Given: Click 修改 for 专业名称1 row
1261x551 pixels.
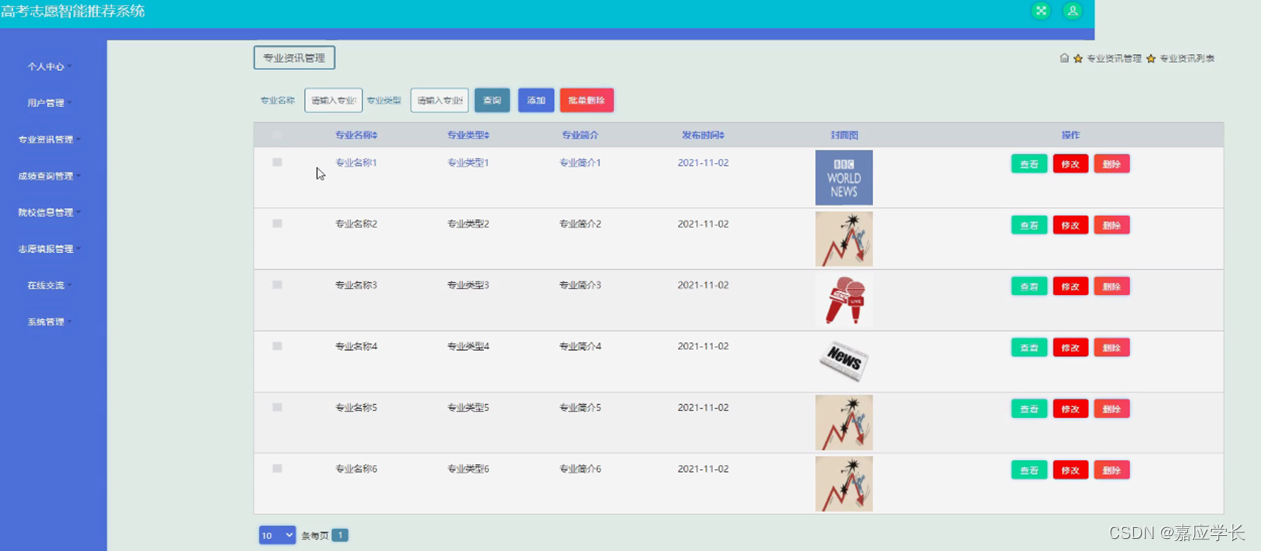Looking at the screenshot, I should pos(1070,164).
